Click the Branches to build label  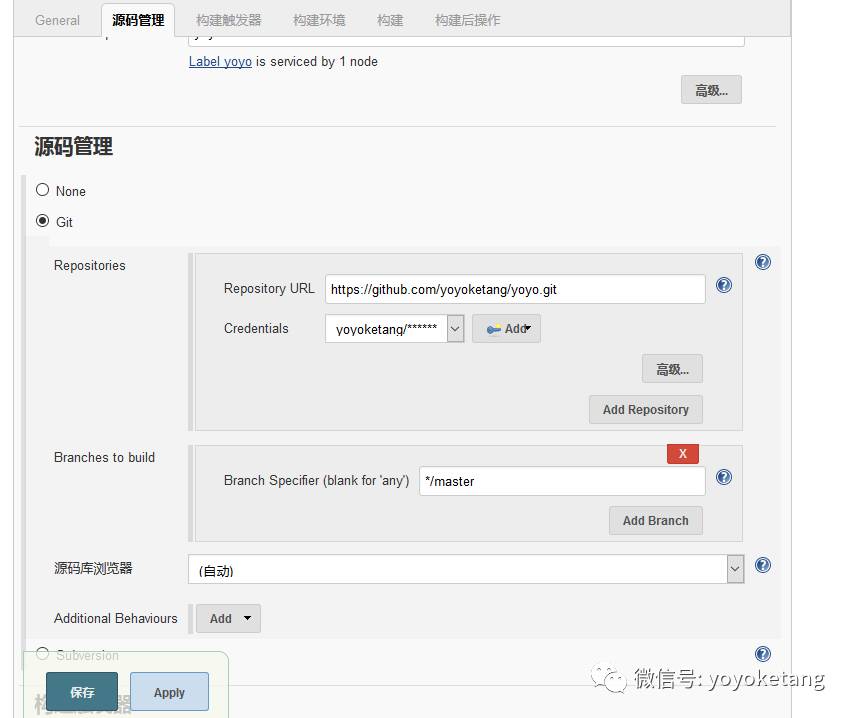click(104, 457)
